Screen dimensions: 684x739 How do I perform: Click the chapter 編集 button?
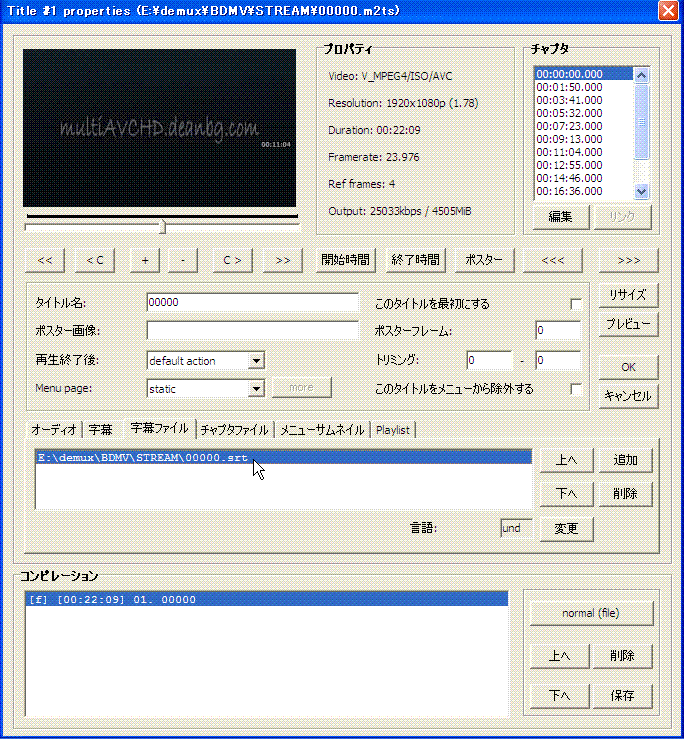point(561,217)
